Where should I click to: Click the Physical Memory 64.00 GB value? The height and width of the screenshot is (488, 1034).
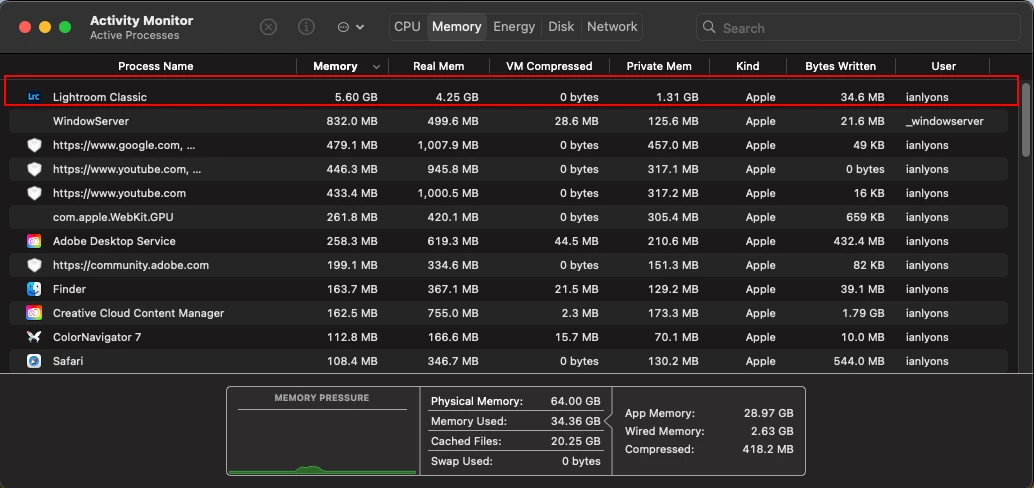tap(576, 401)
